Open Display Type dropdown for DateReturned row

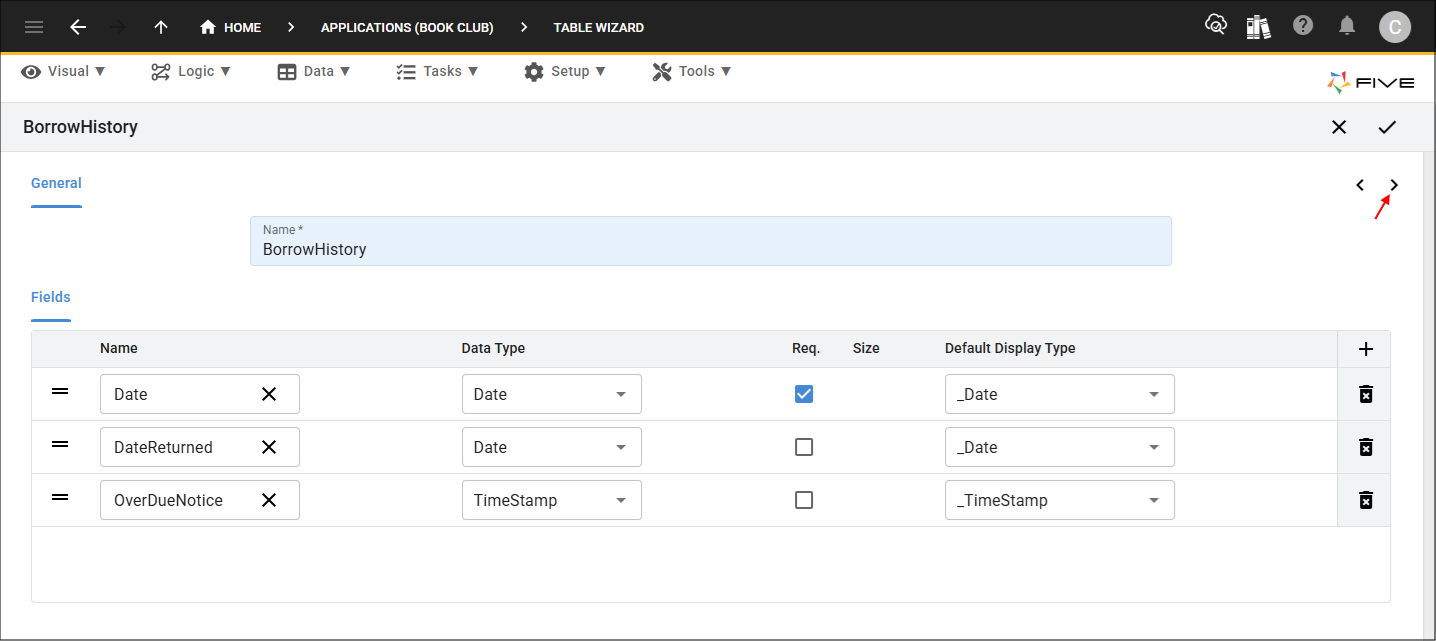pos(1059,447)
